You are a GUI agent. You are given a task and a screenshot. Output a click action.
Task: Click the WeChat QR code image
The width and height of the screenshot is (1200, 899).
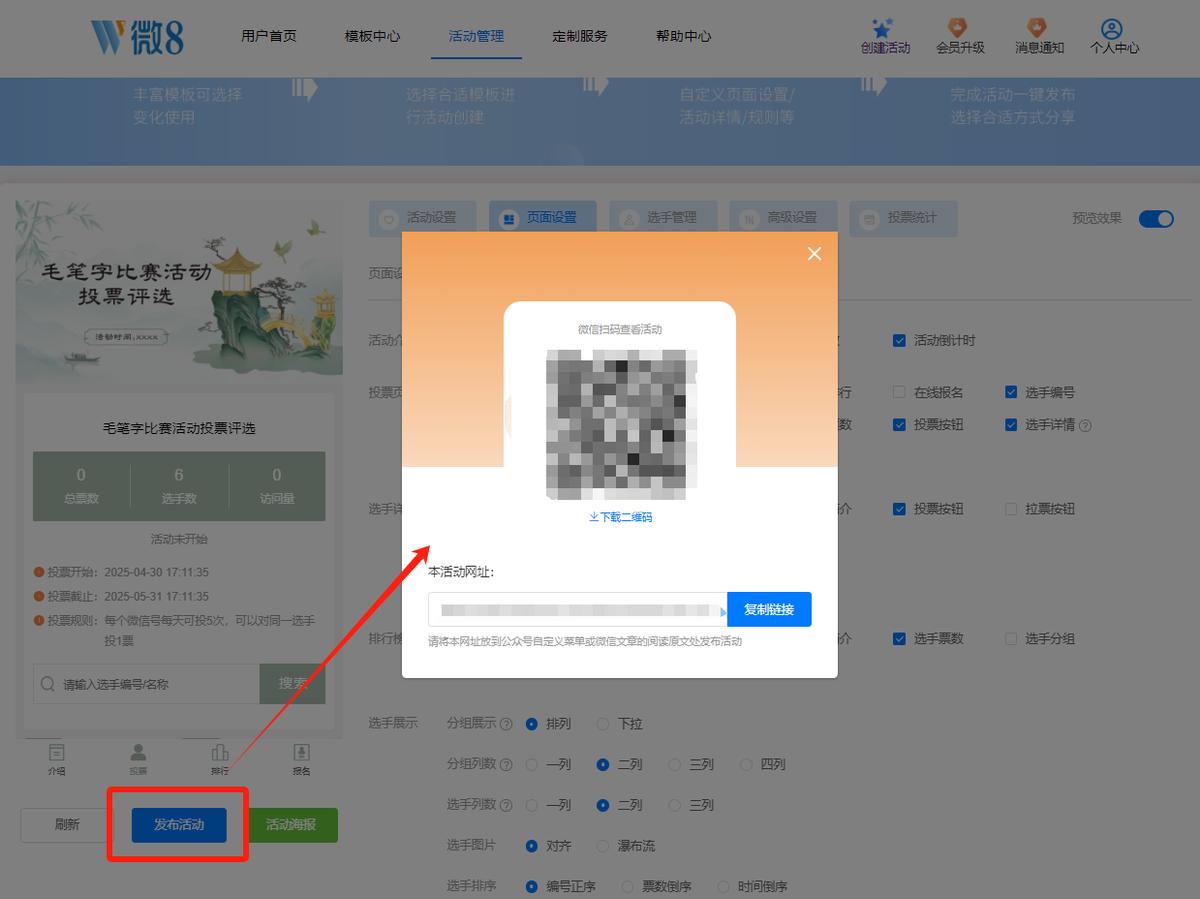(x=620, y=423)
